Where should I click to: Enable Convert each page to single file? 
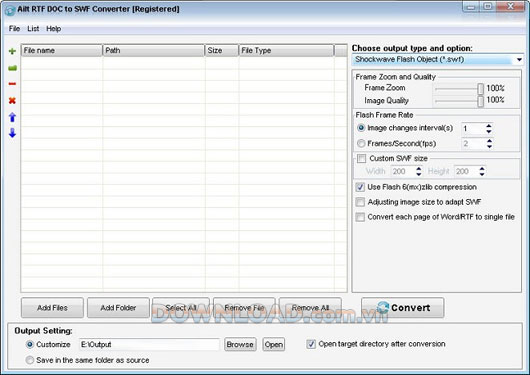click(x=360, y=217)
